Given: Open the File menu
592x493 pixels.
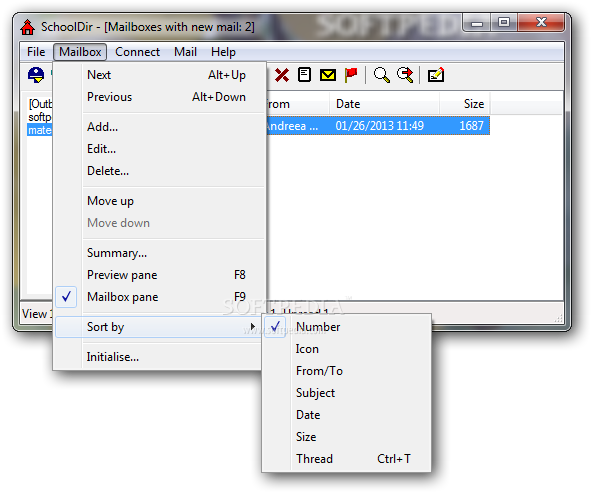Looking at the screenshot, I should point(36,52).
